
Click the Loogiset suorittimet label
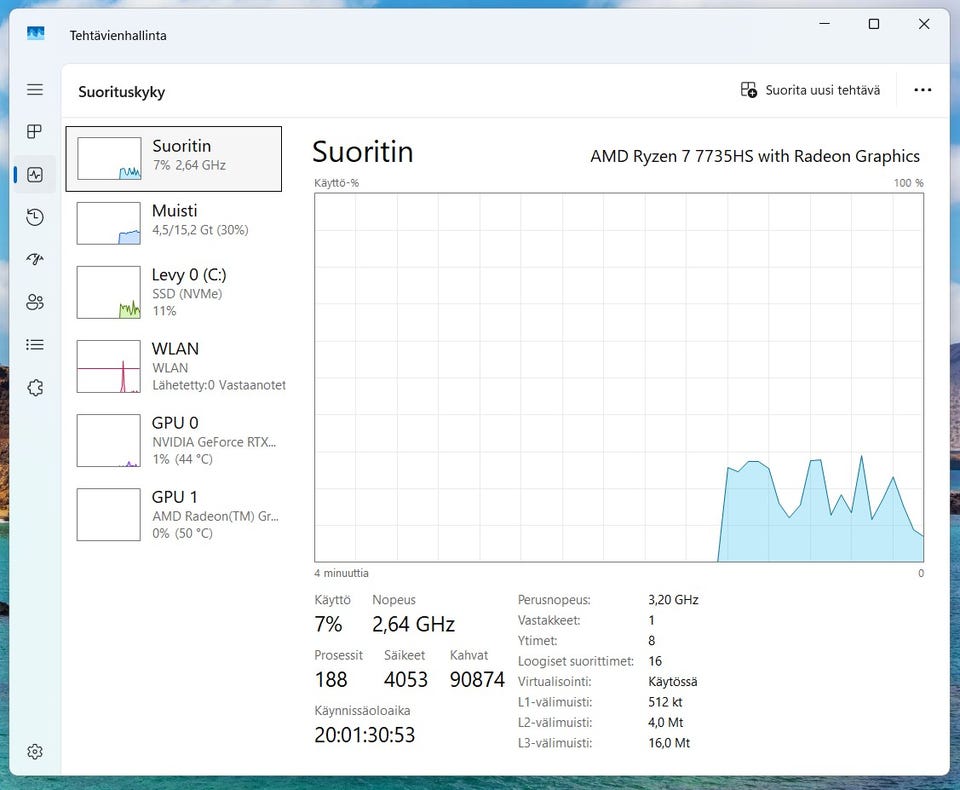pos(576,661)
